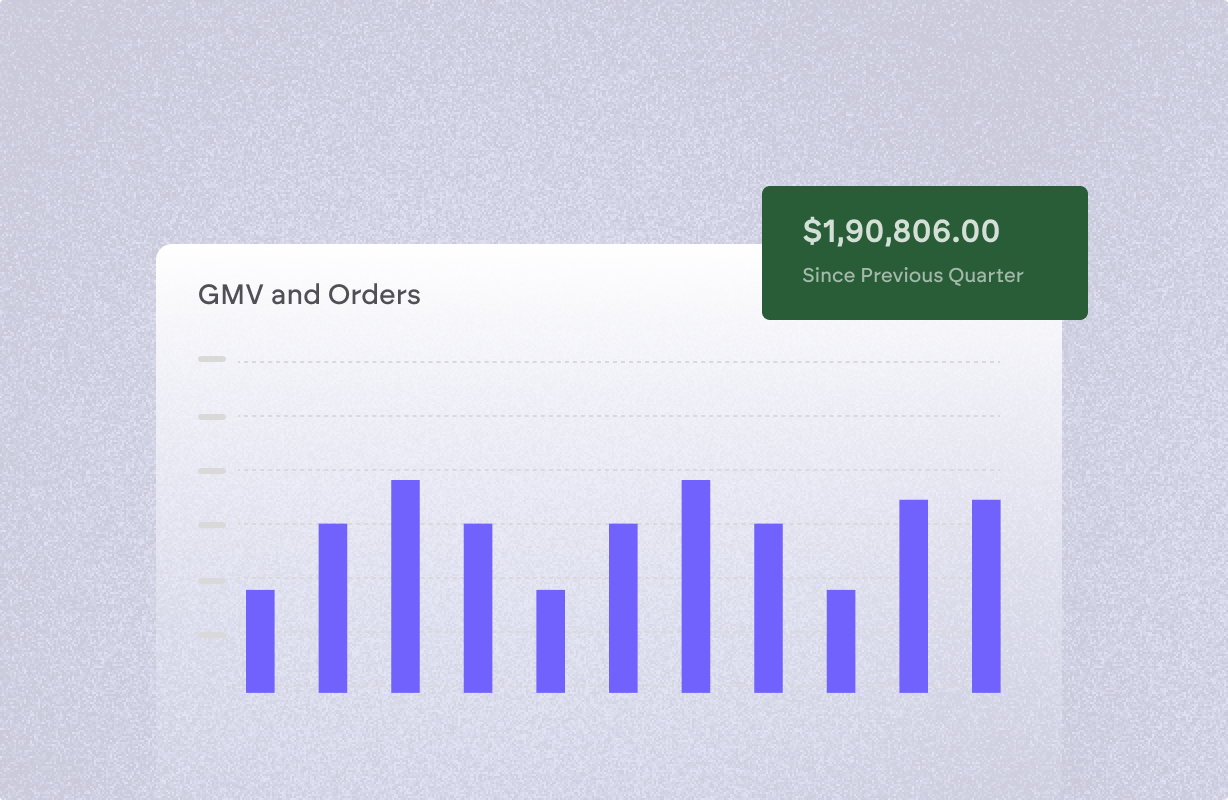Select the fourth bar in the chart

(478, 608)
